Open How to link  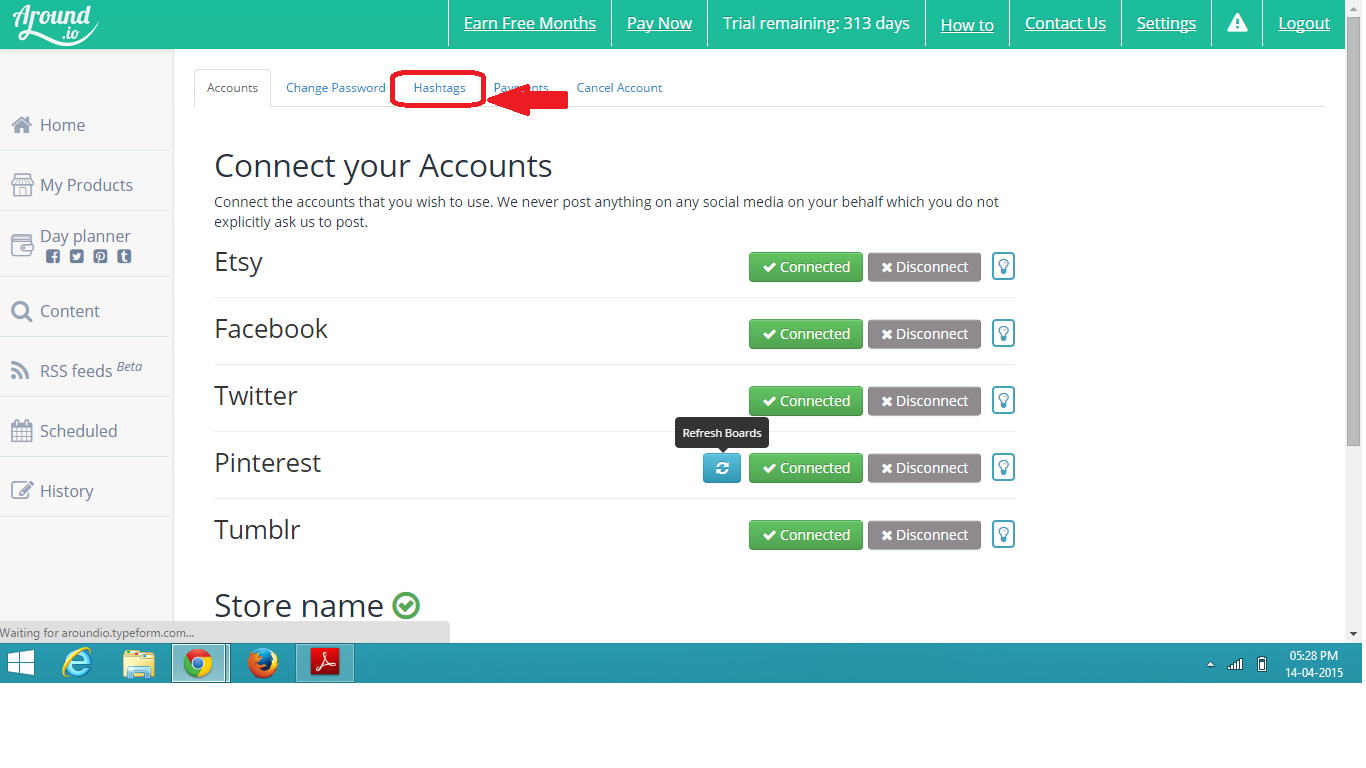tap(967, 25)
